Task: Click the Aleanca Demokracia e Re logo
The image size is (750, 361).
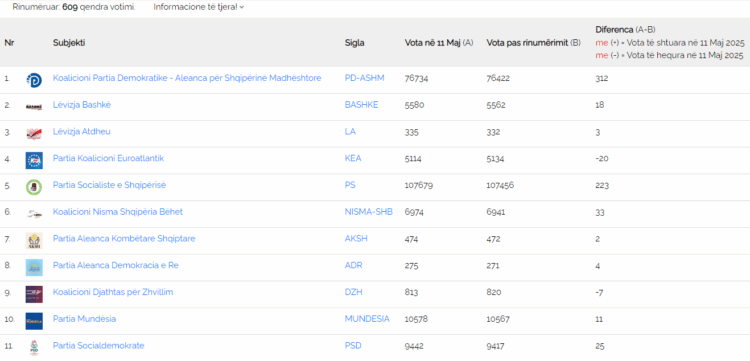Action: click(34, 268)
